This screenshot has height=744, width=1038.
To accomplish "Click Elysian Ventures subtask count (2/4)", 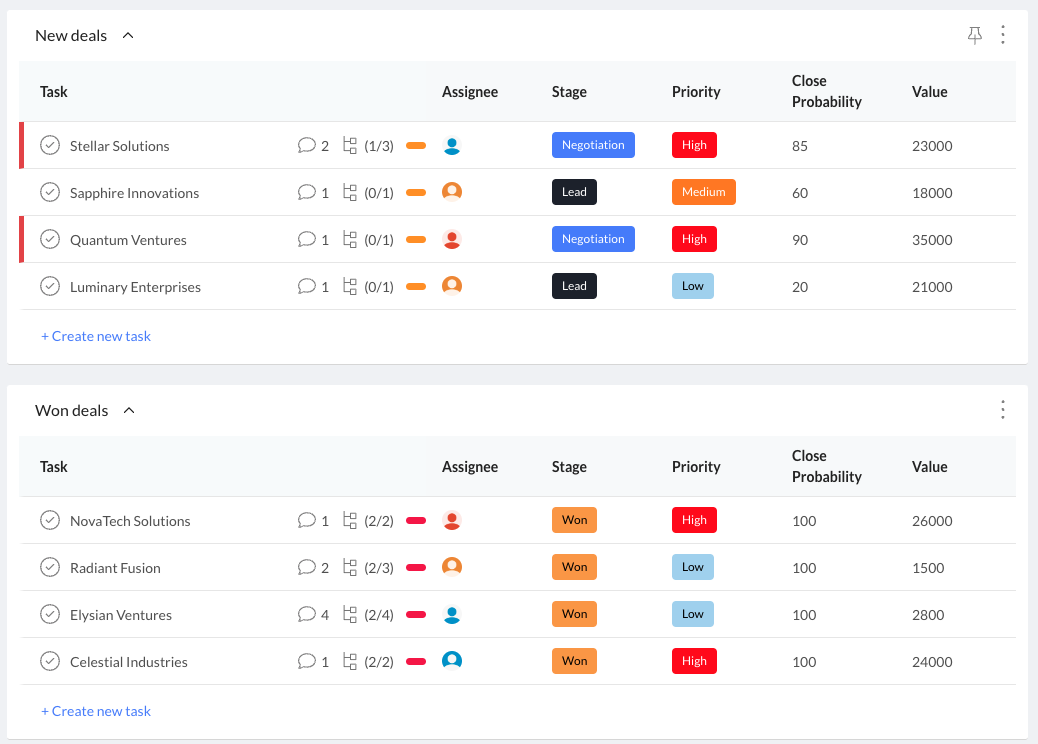I will pyautogui.click(x=379, y=615).
